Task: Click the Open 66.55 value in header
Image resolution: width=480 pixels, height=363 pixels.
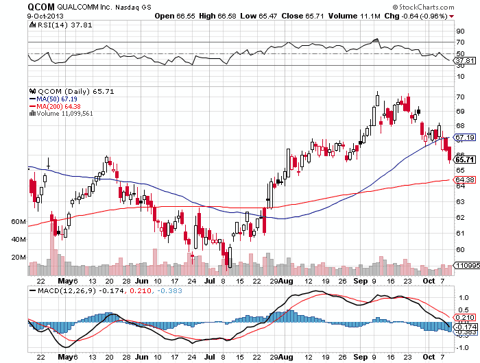Action: coord(175,16)
